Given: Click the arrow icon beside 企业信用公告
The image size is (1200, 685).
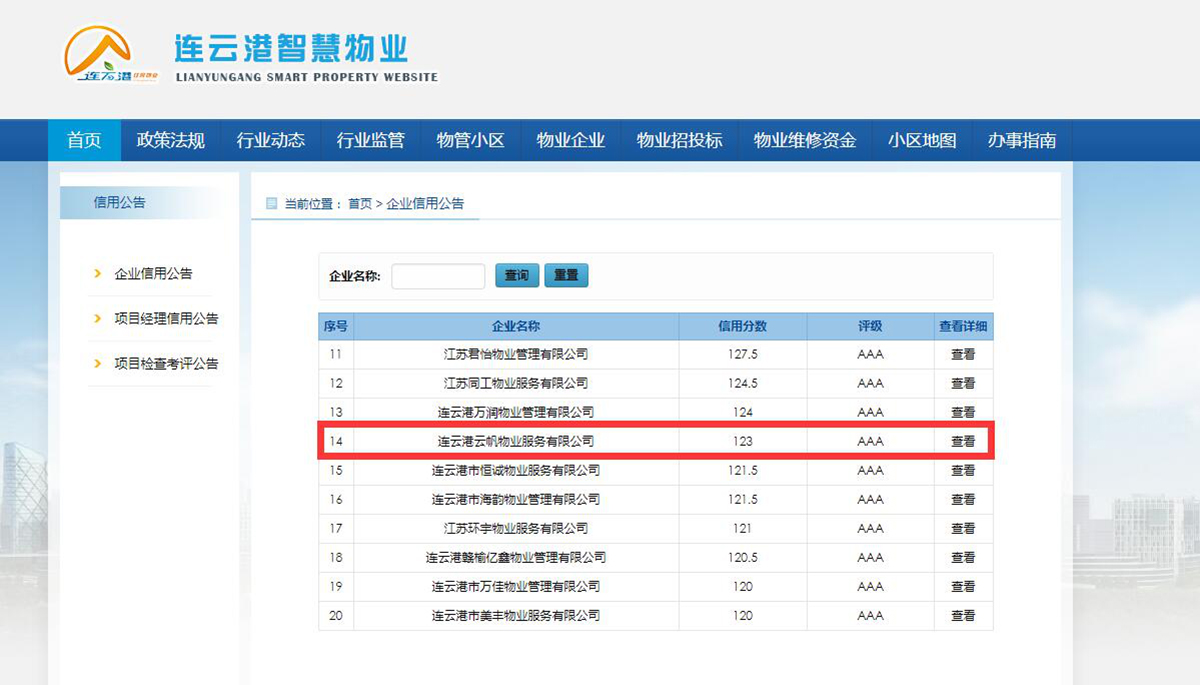Looking at the screenshot, I should 97,273.
